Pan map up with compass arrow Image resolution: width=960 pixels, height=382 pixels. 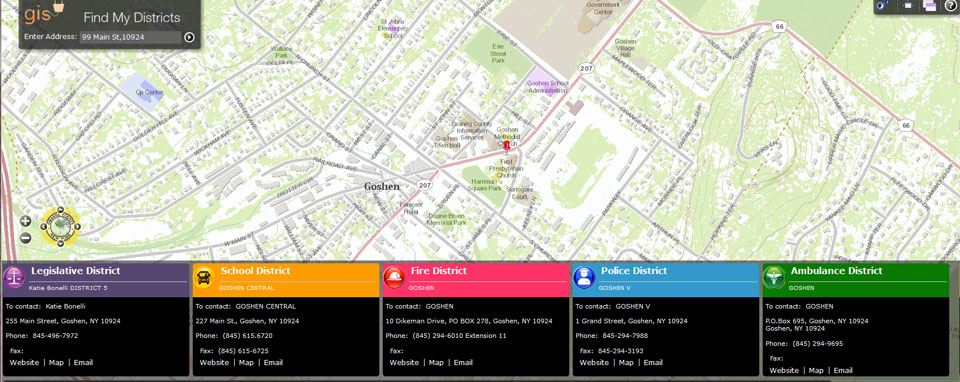(x=60, y=210)
